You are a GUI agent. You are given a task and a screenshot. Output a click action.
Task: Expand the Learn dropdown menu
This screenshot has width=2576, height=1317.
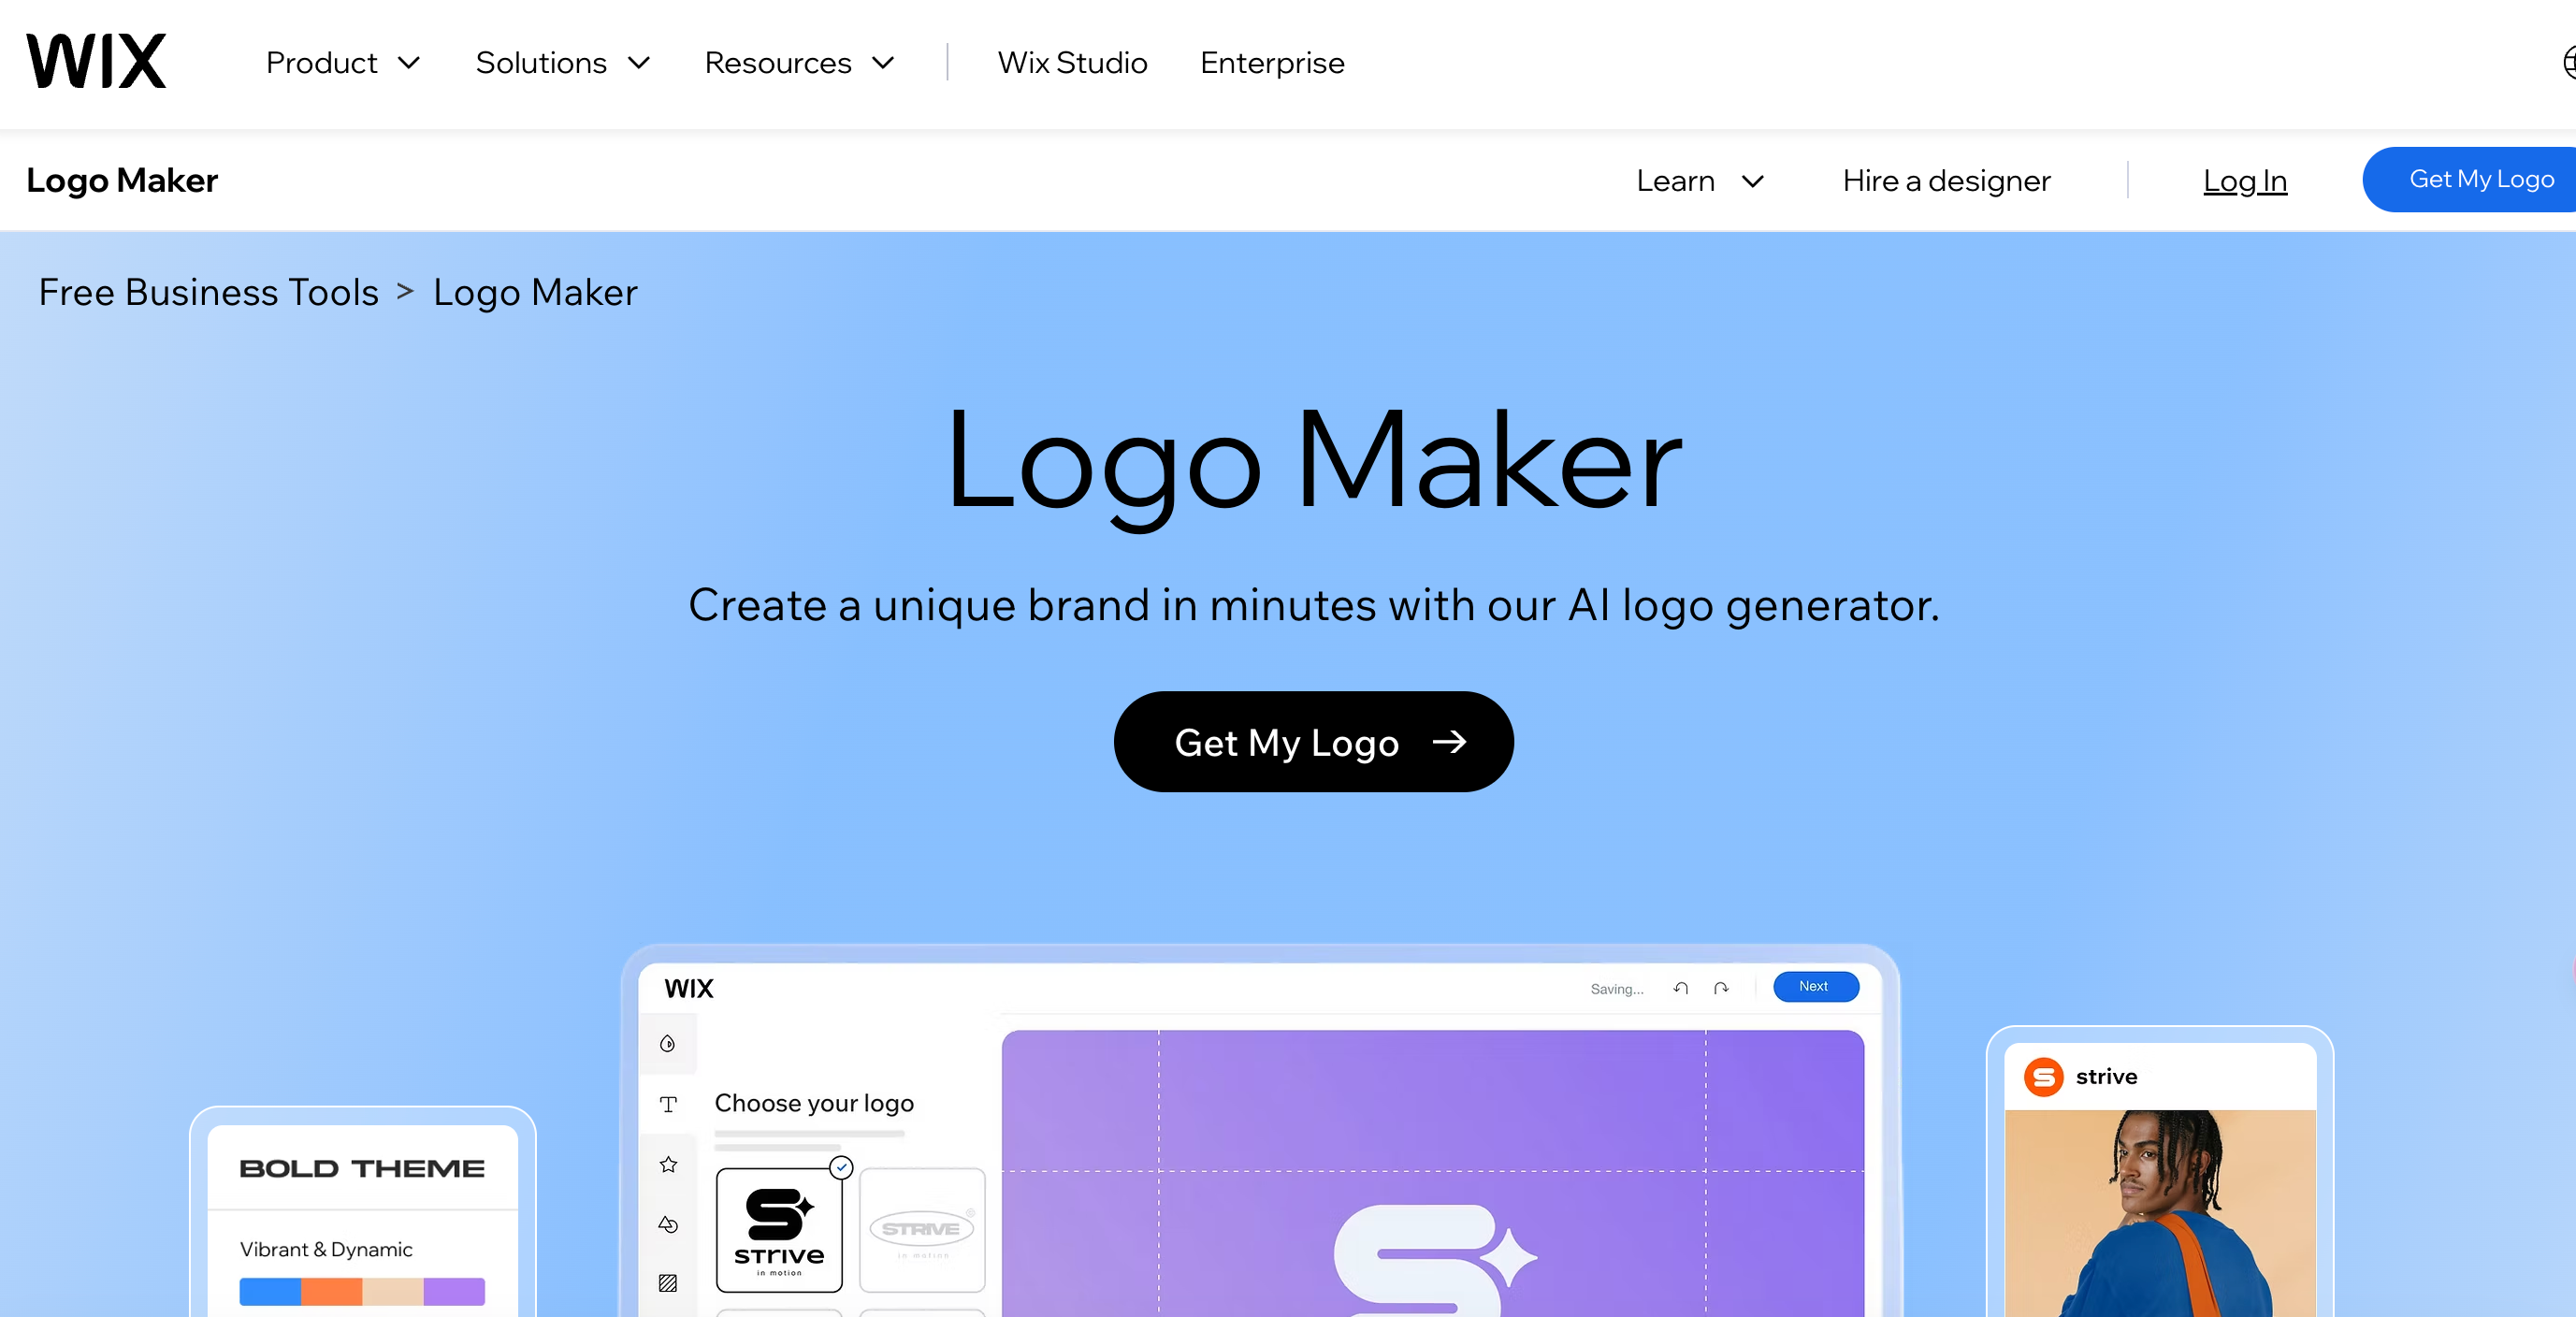pos(1702,180)
